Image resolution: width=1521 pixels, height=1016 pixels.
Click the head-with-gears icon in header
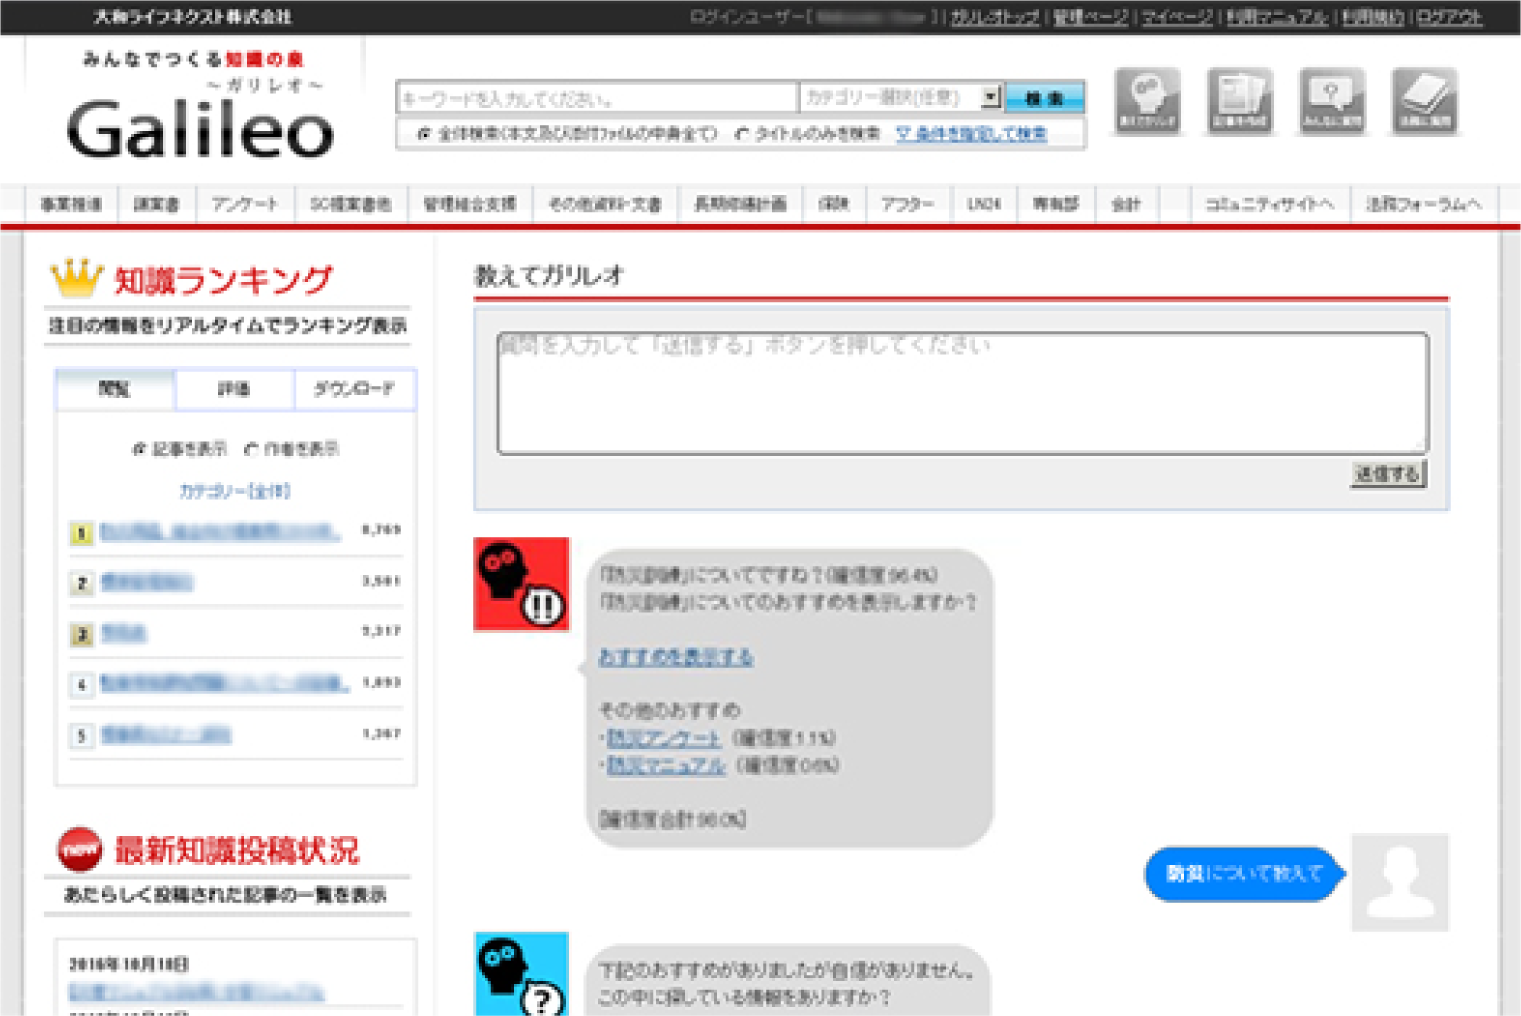point(1147,101)
